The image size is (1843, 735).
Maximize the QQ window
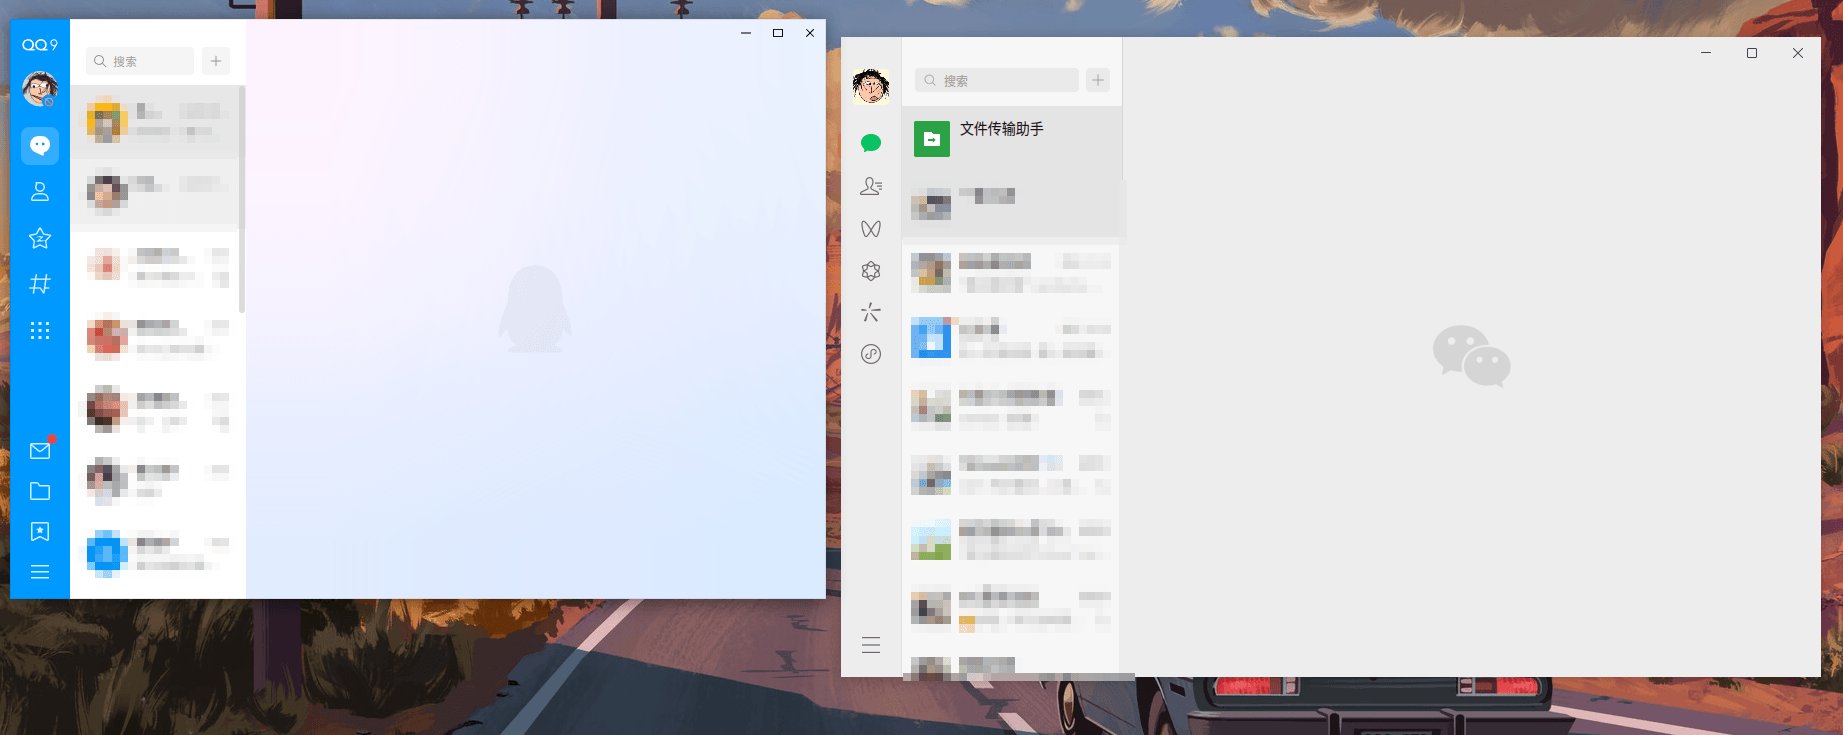pos(778,33)
